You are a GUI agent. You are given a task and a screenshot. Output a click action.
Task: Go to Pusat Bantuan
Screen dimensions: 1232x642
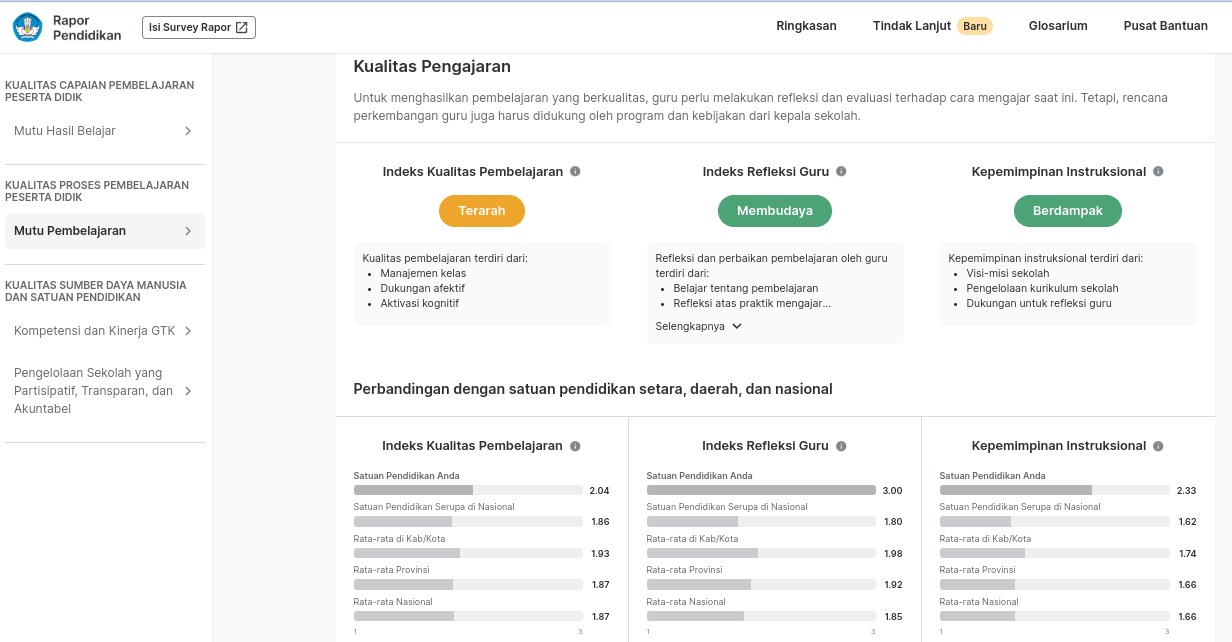1166,26
